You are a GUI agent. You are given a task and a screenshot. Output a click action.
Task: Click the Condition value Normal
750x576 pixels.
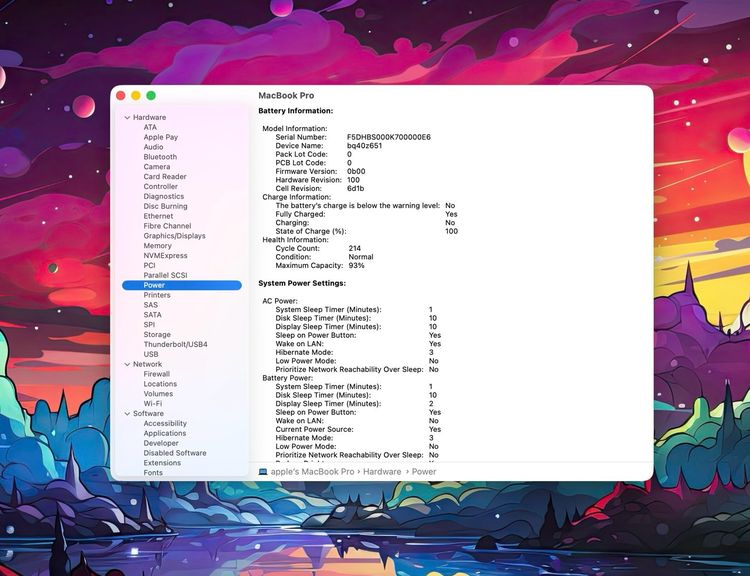click(x=361, y=257)
